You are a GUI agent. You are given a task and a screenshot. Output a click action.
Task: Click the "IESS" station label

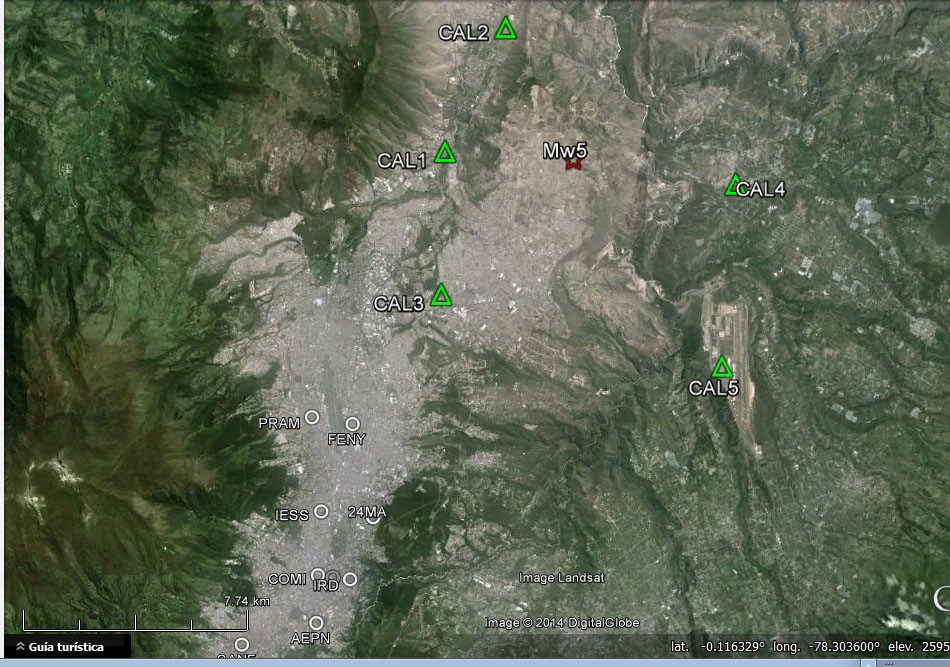(x=292, y=515)
